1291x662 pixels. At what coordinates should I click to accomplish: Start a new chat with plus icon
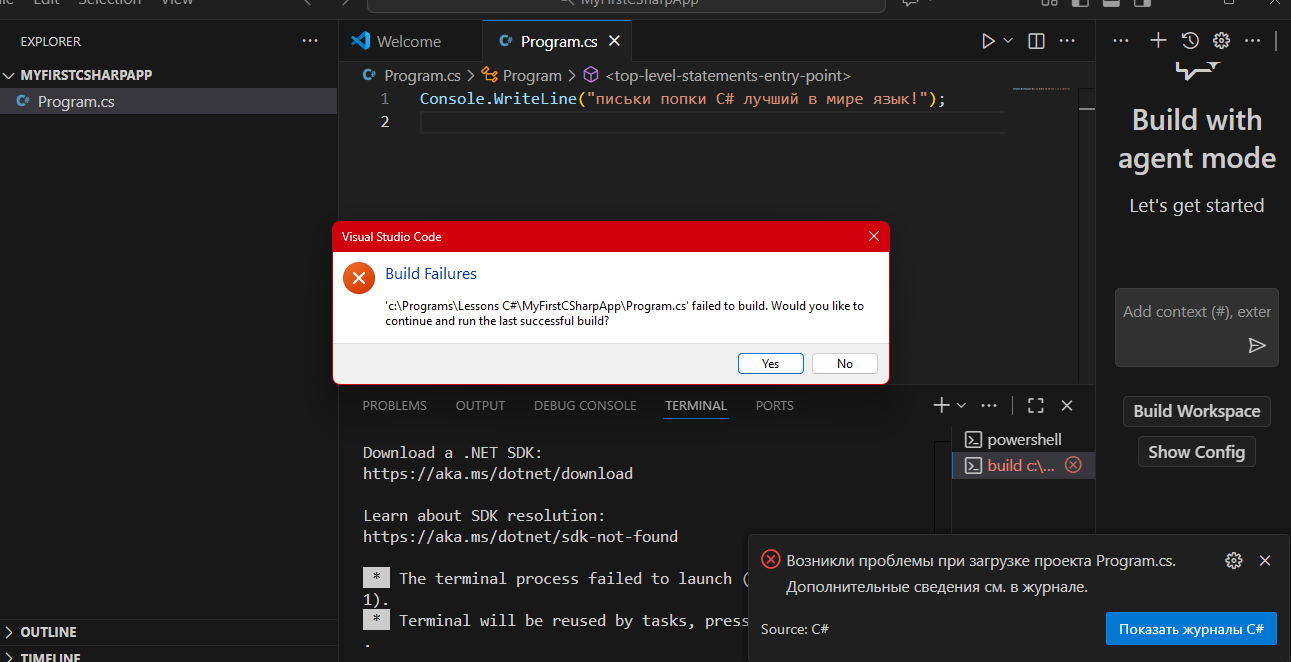(1158, 40)
